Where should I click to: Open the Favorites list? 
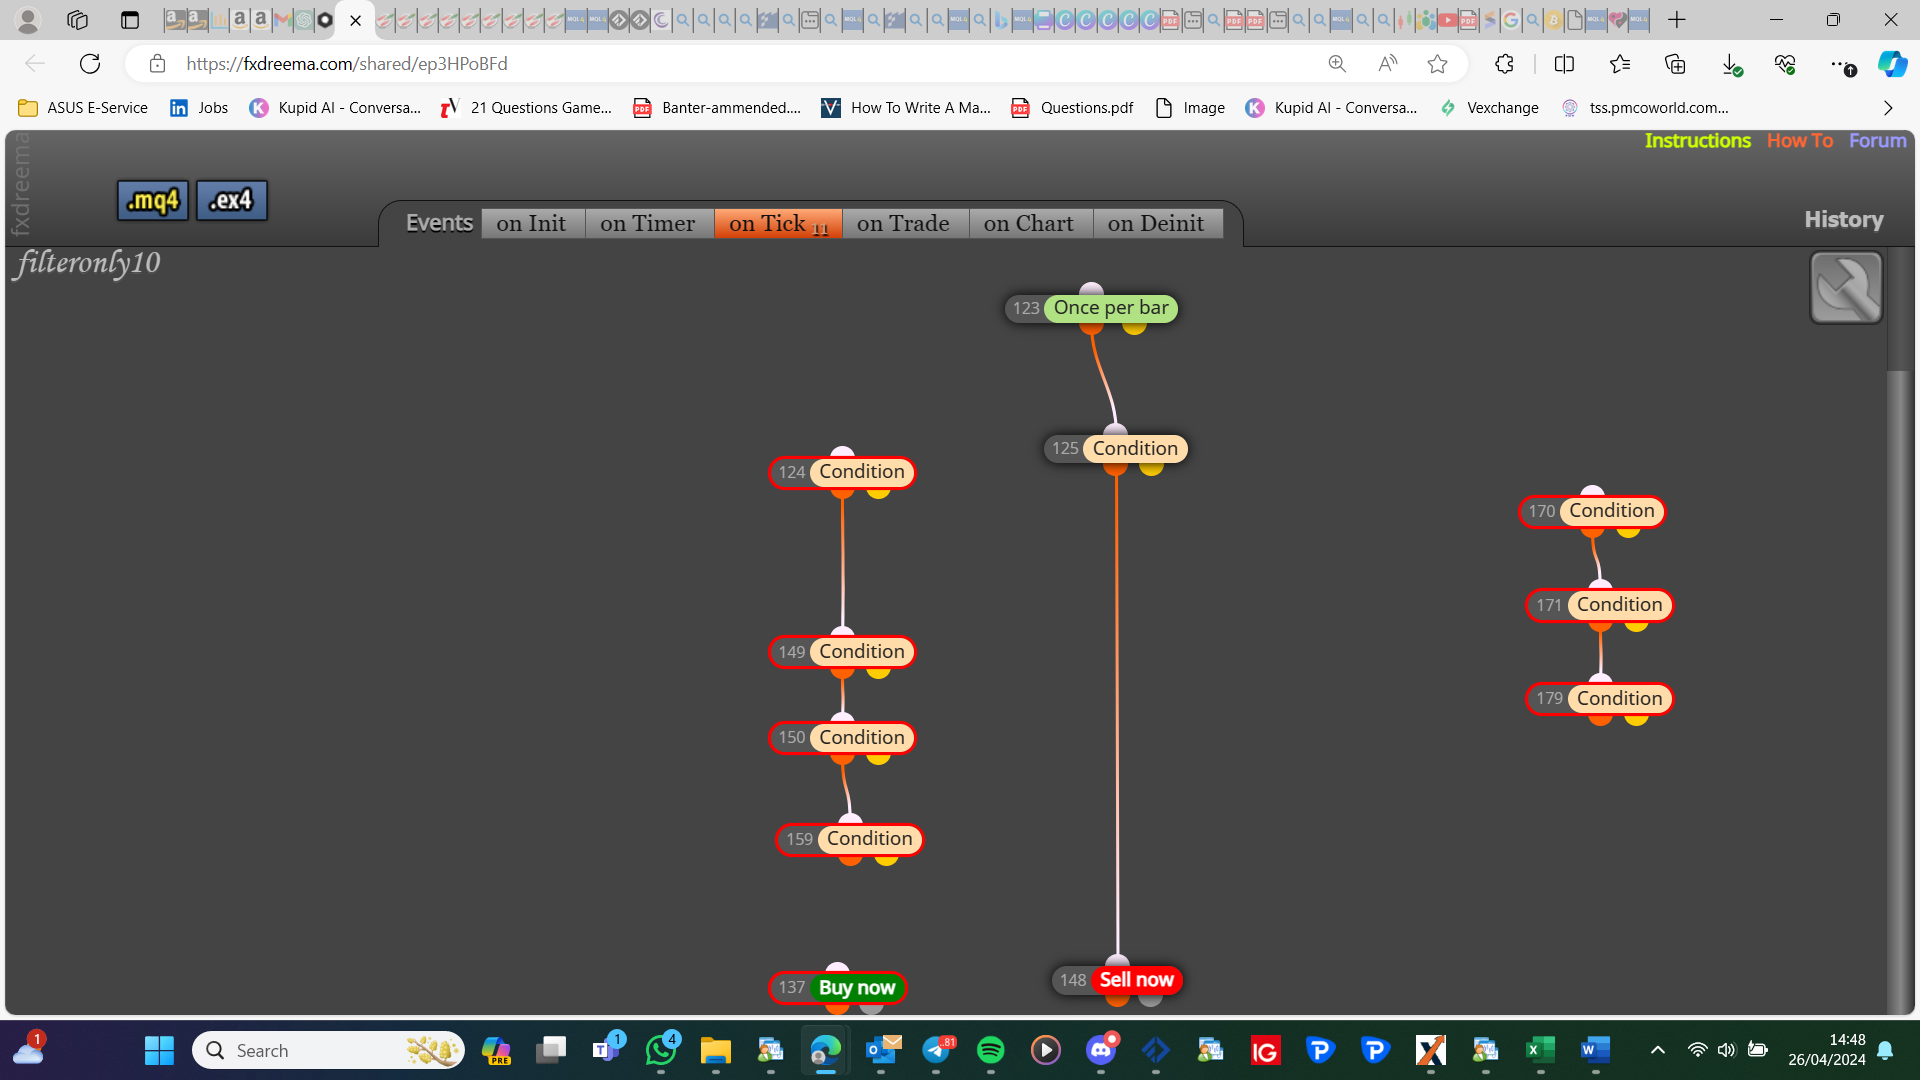pos(1620,64)
